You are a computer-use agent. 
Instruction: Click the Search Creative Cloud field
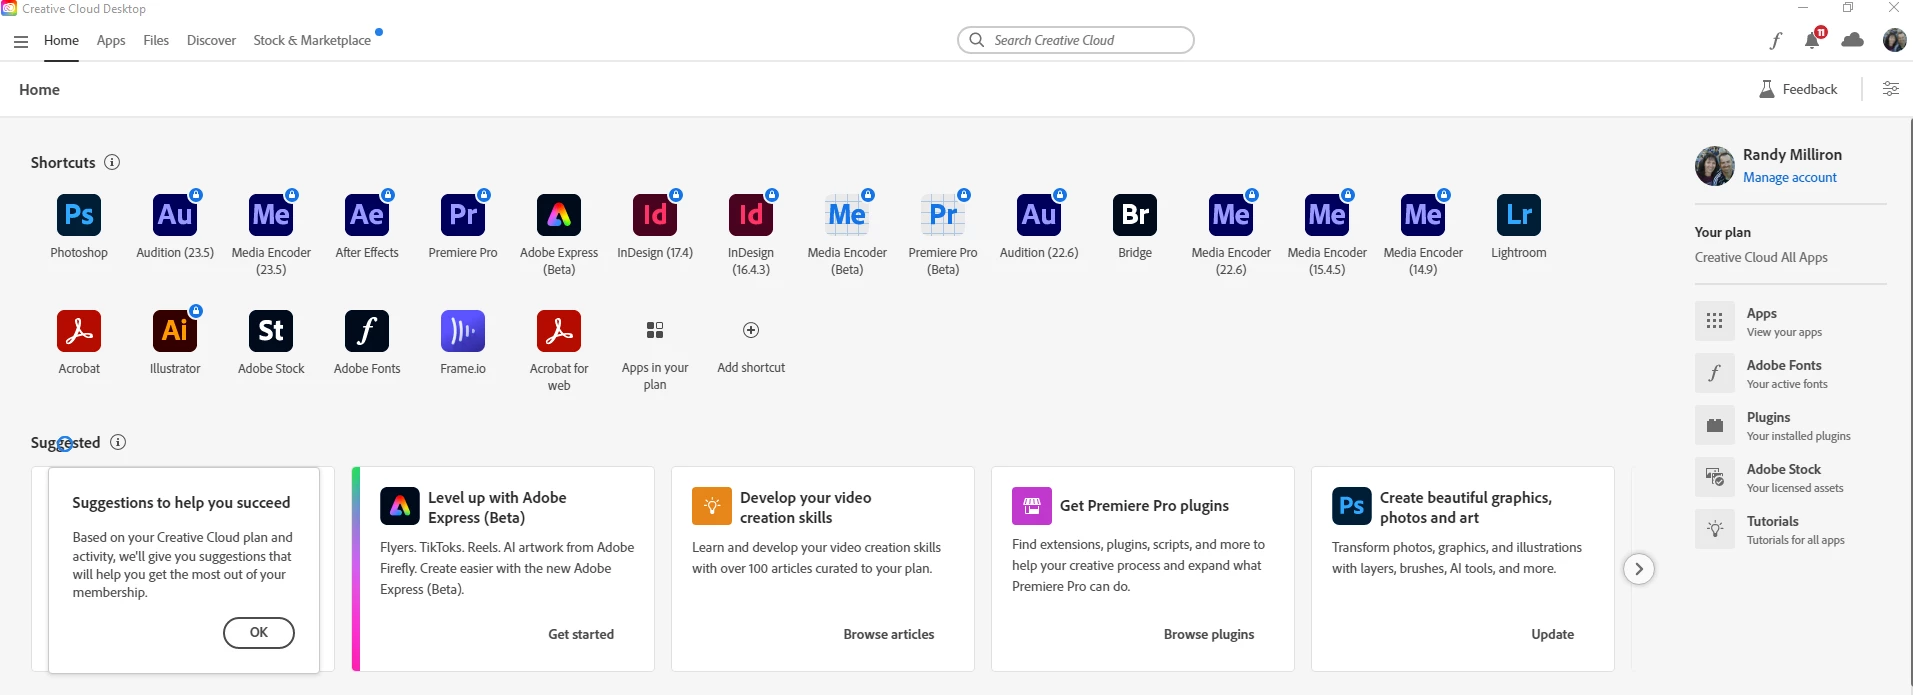(1076, 40)
